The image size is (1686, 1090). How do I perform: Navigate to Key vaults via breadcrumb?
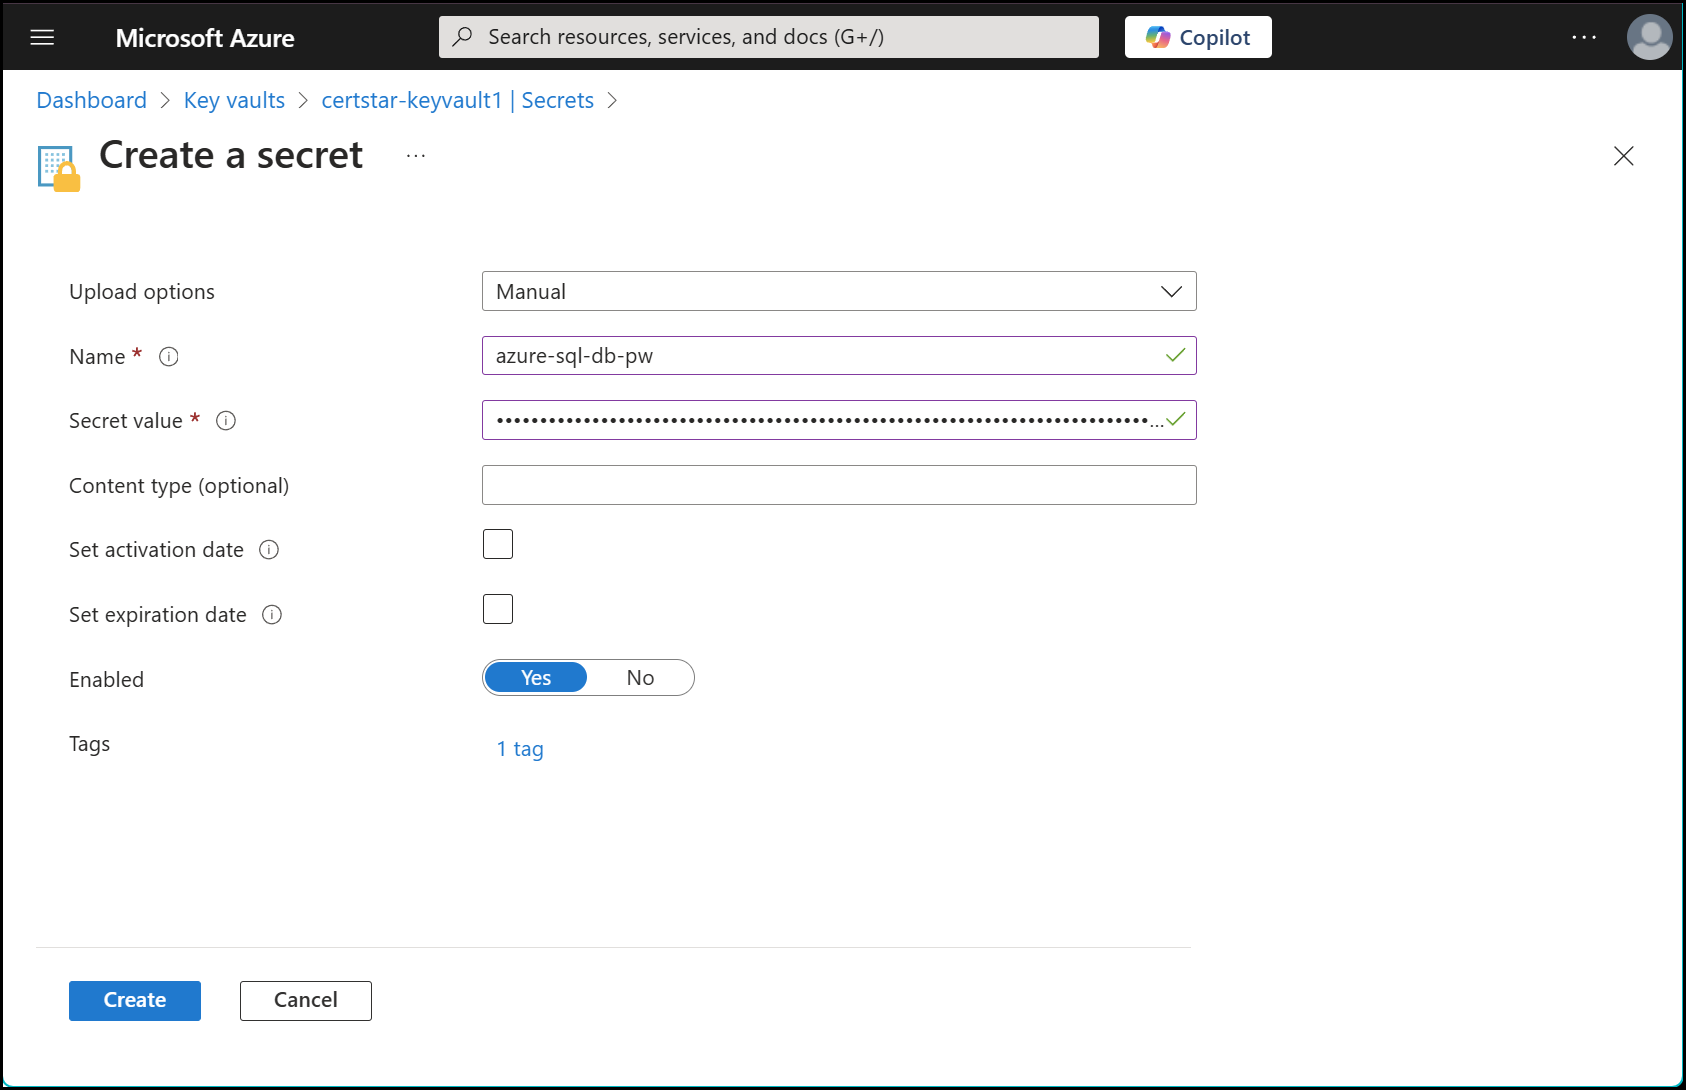point(233,100)
